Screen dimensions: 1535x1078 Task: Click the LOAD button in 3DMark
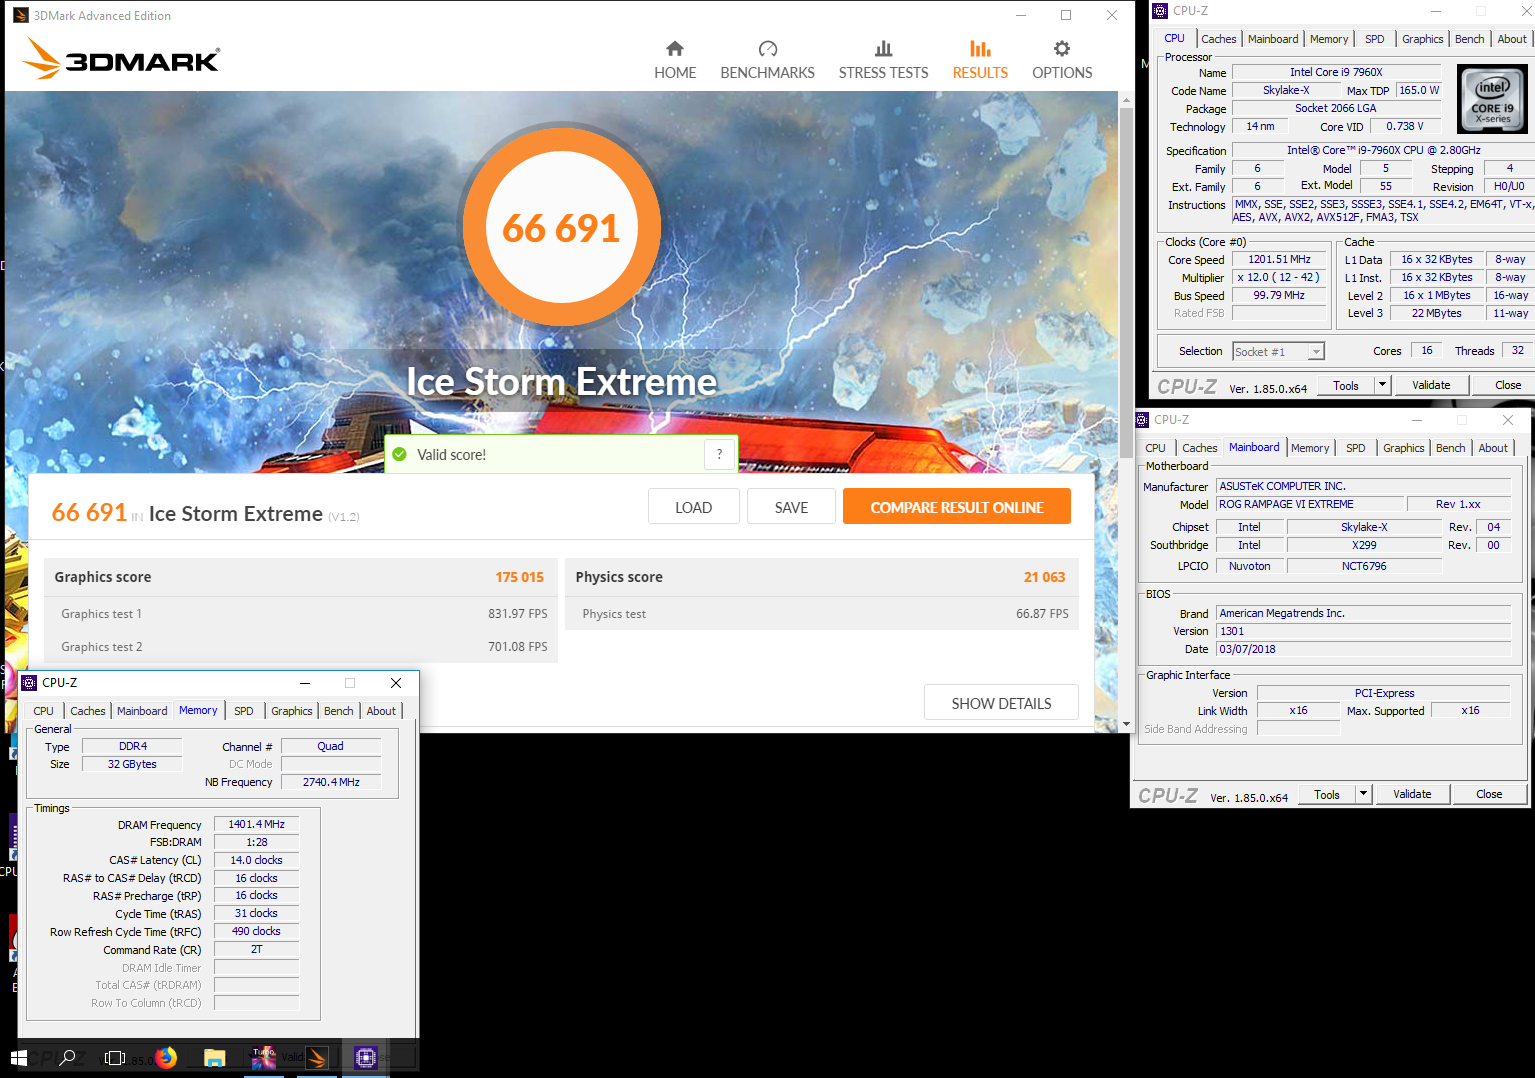coord(693,507)
